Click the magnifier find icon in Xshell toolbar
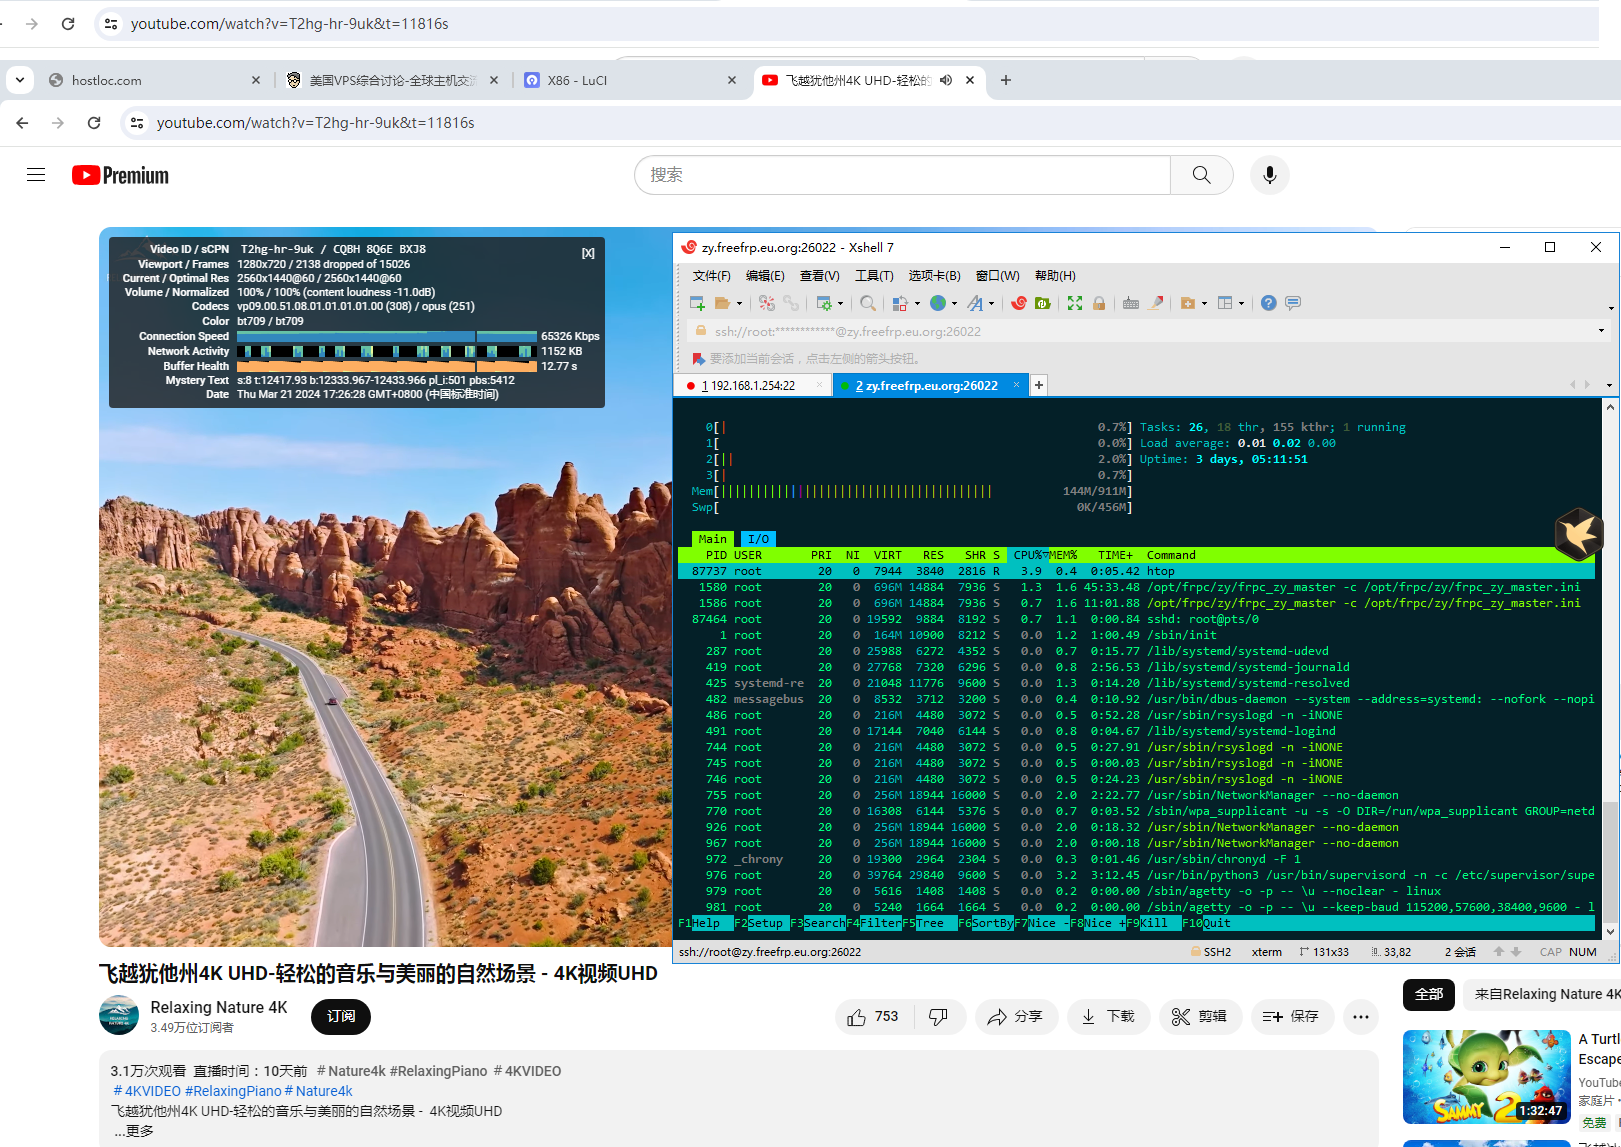This screenshot has width=1621, height=1147. coord(868,303)
